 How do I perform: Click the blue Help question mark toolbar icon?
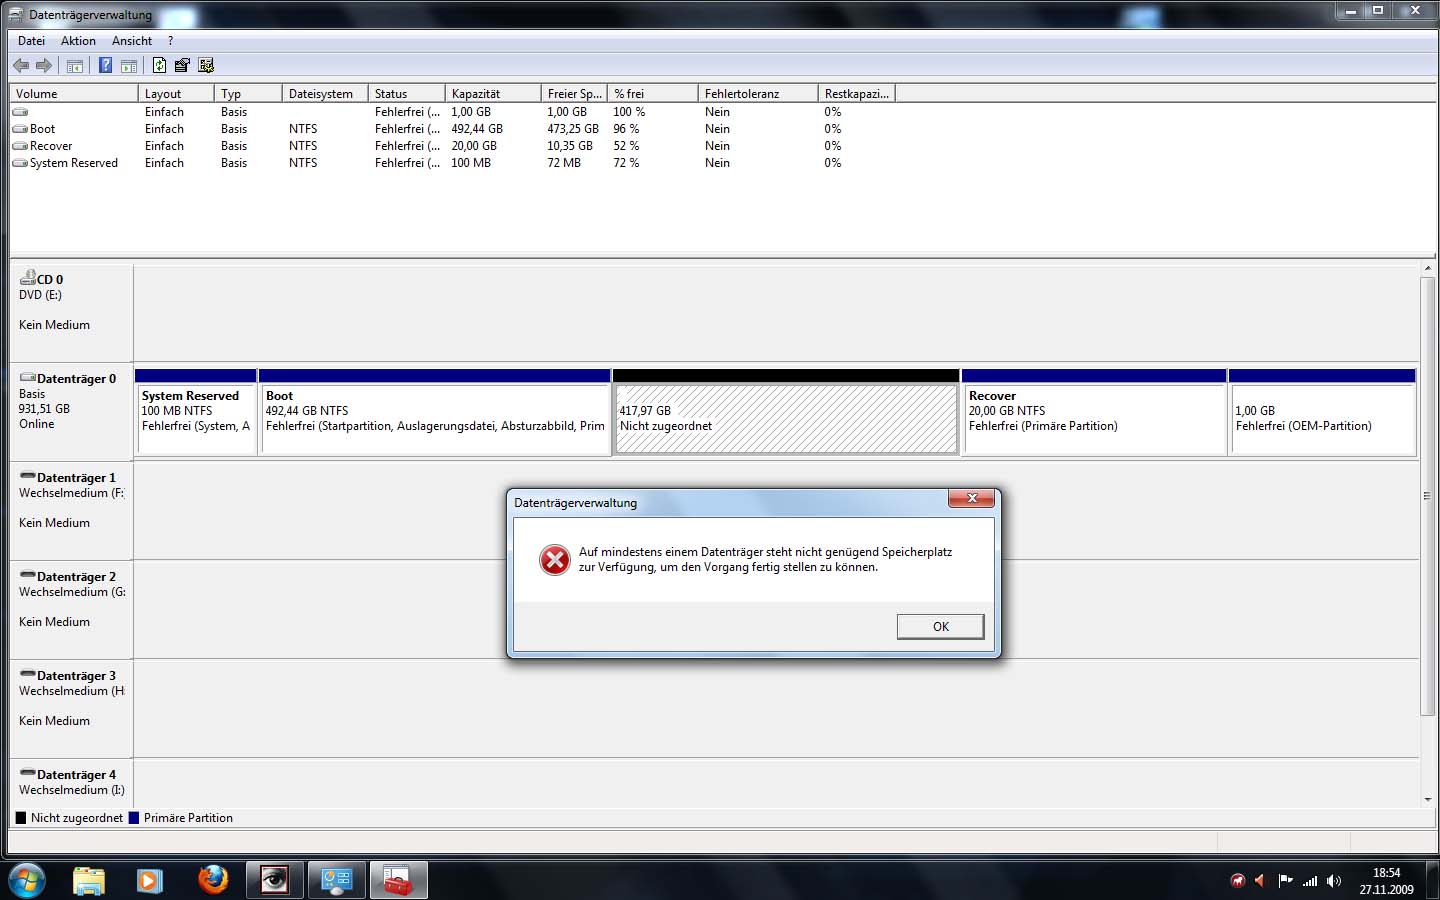click(x=105, y=66)
